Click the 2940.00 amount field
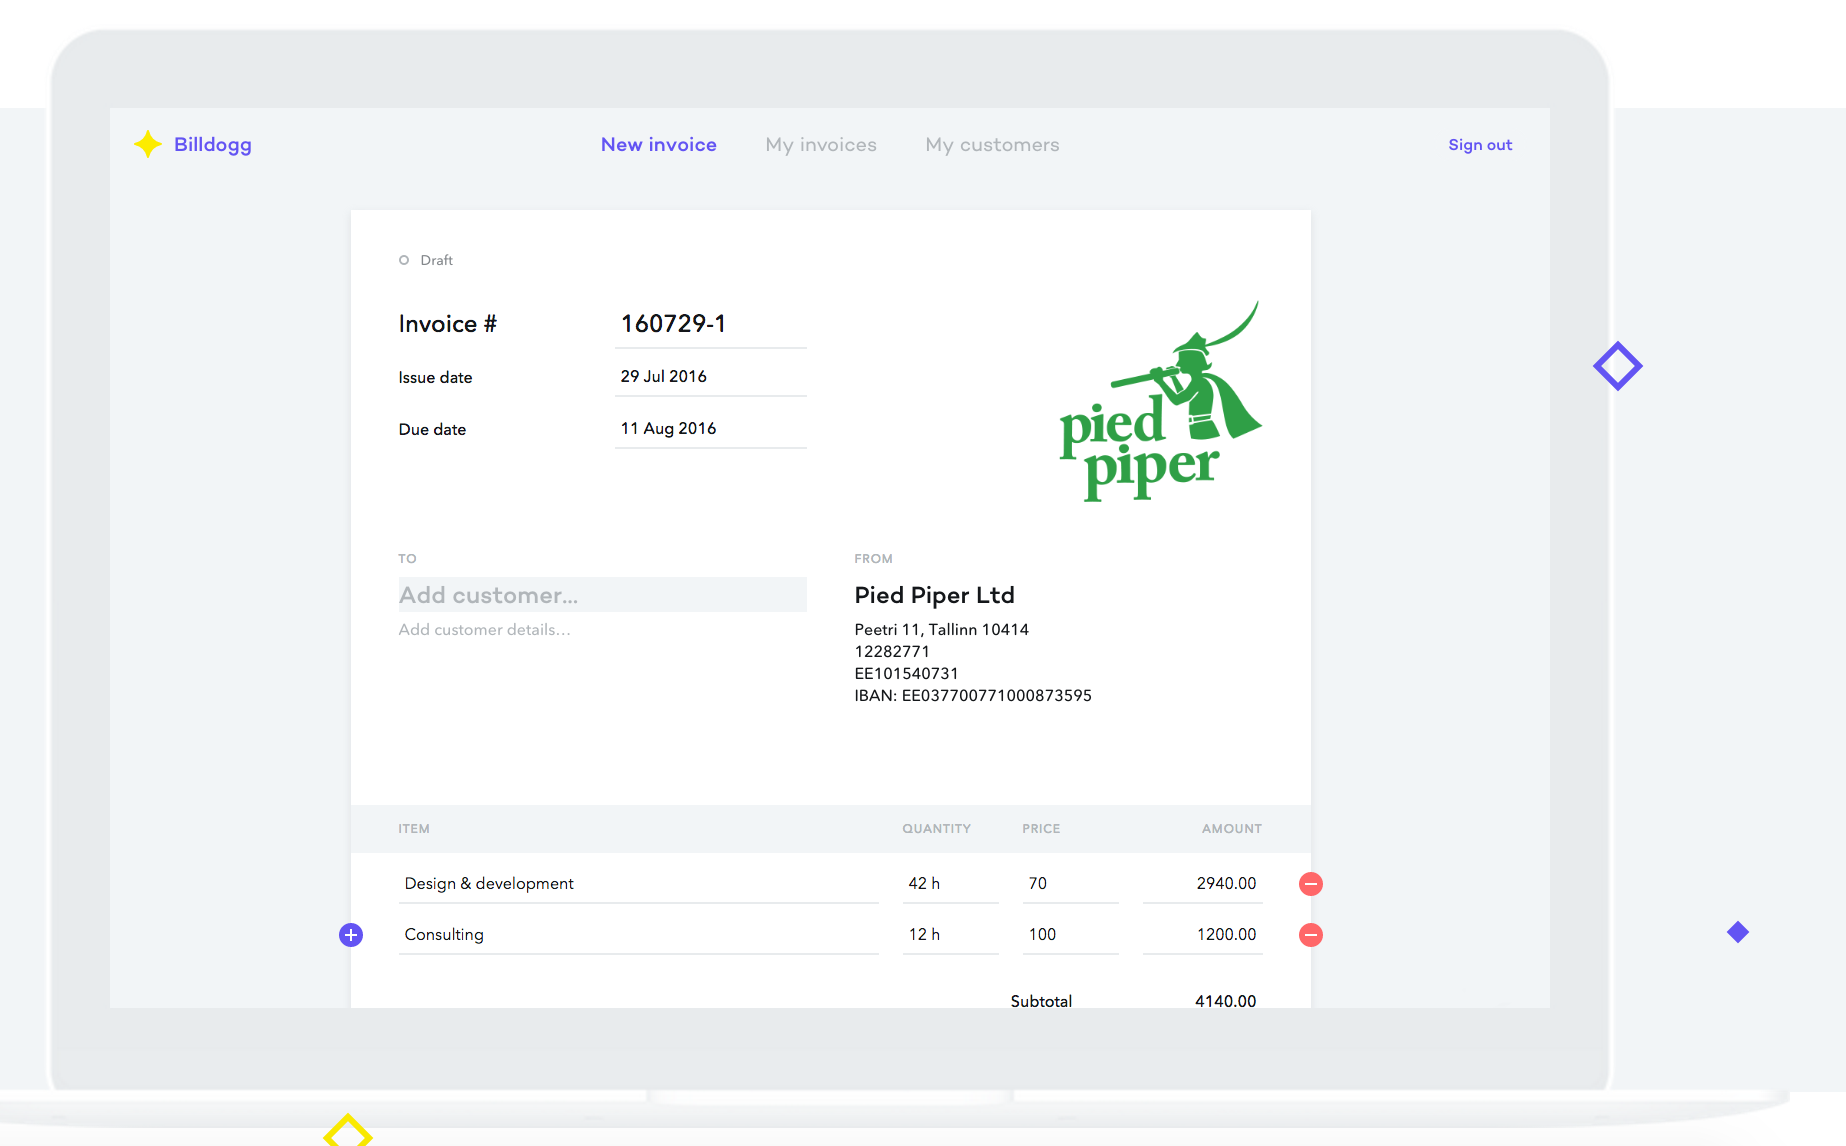Viewport: 1846px width, 1146px height. pyautogui.click(x=1202, y=883)
